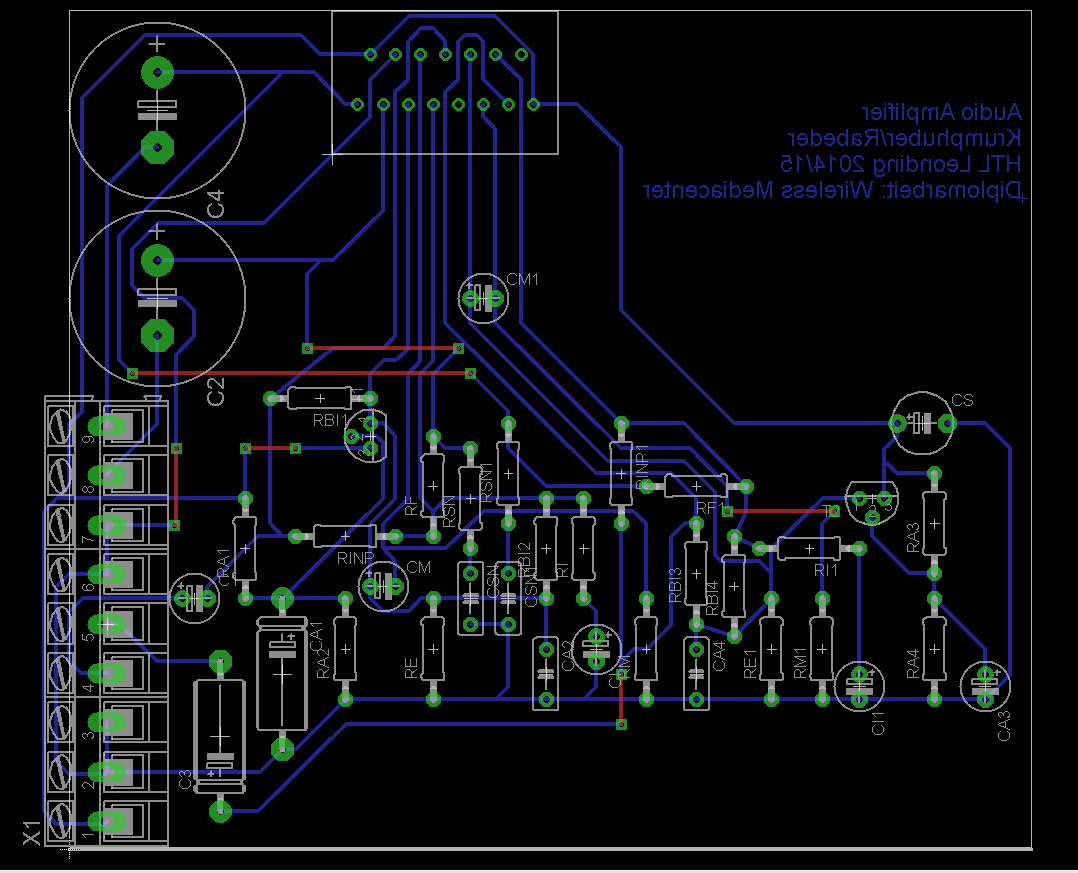Select the large capacitor C4
1078x873 pixels.
point(157,110)
